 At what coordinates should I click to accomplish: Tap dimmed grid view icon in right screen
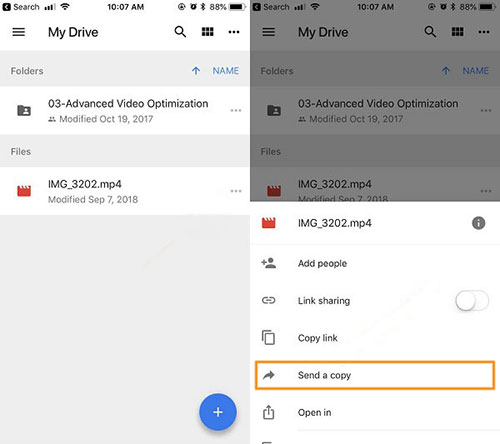click(x=457, y=32)
